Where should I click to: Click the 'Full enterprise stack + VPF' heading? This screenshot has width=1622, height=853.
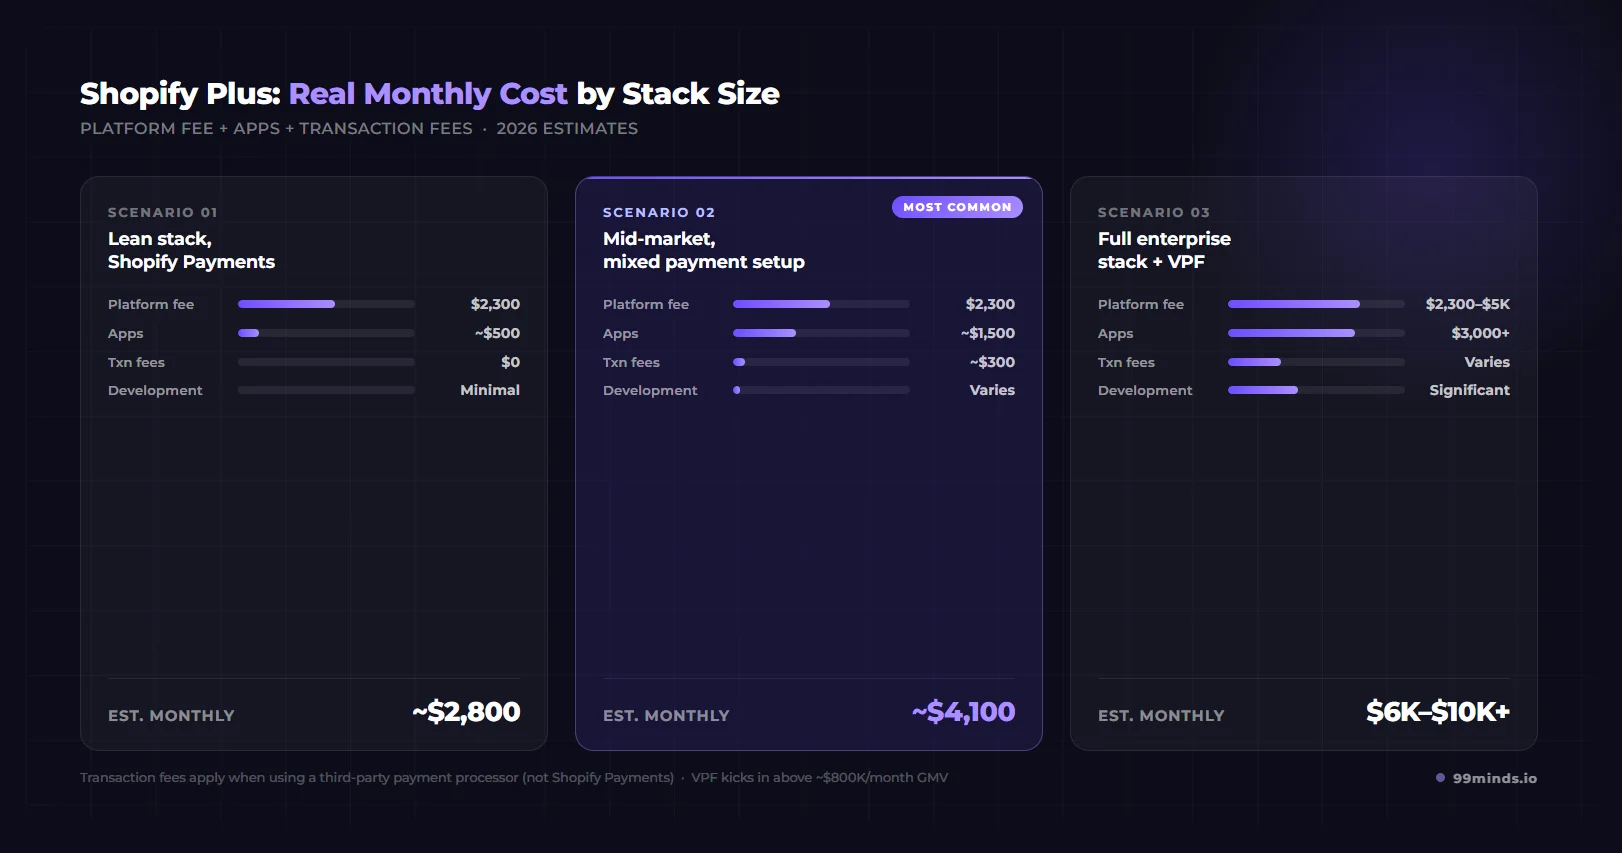click(1164, 250)
